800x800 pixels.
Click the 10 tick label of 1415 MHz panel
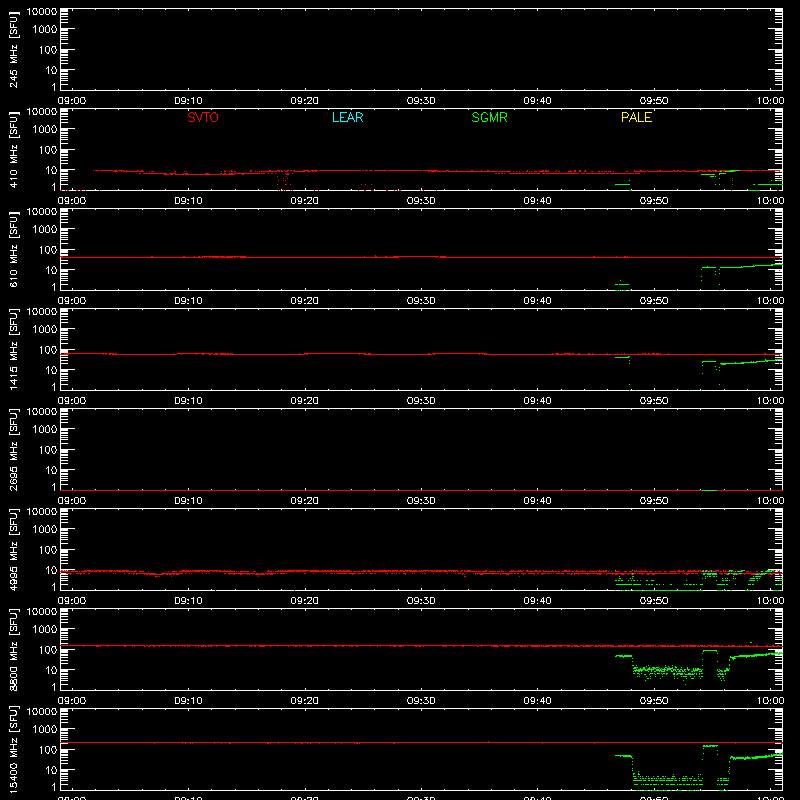click(x=51, y=370)
